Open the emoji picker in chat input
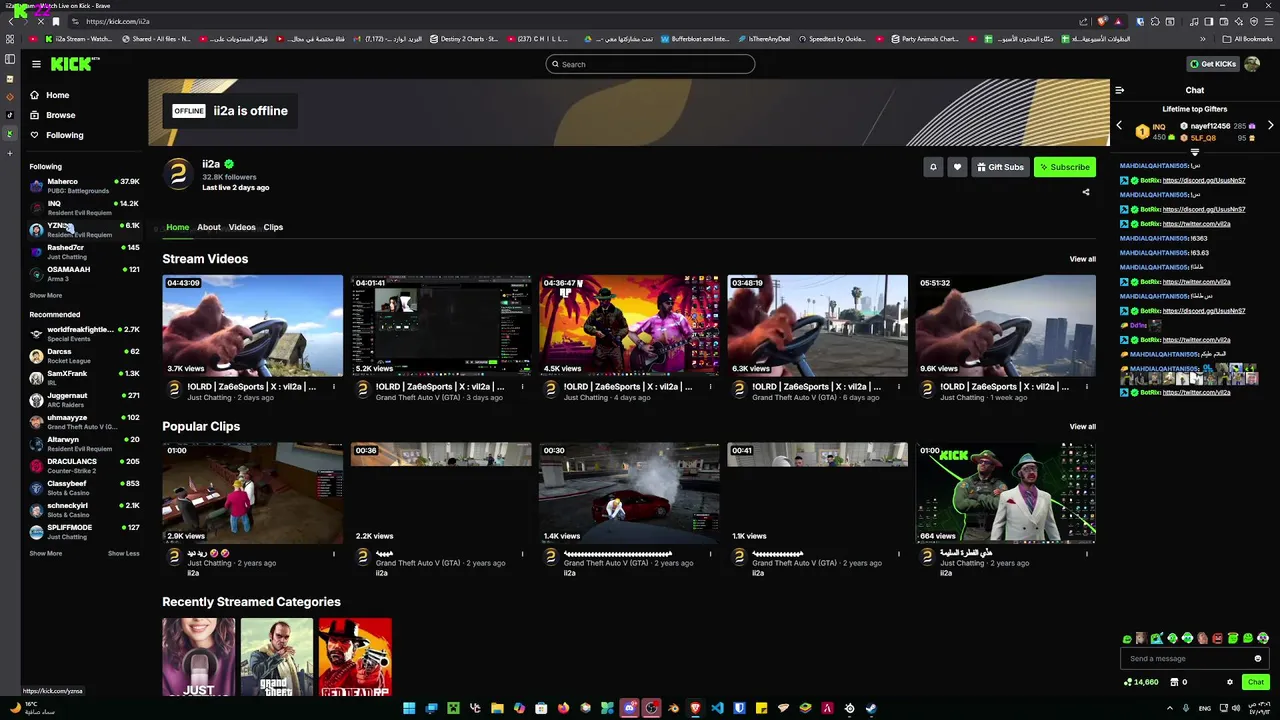Viewport: 1280px width, 720px height. [x=1258, y=658]
